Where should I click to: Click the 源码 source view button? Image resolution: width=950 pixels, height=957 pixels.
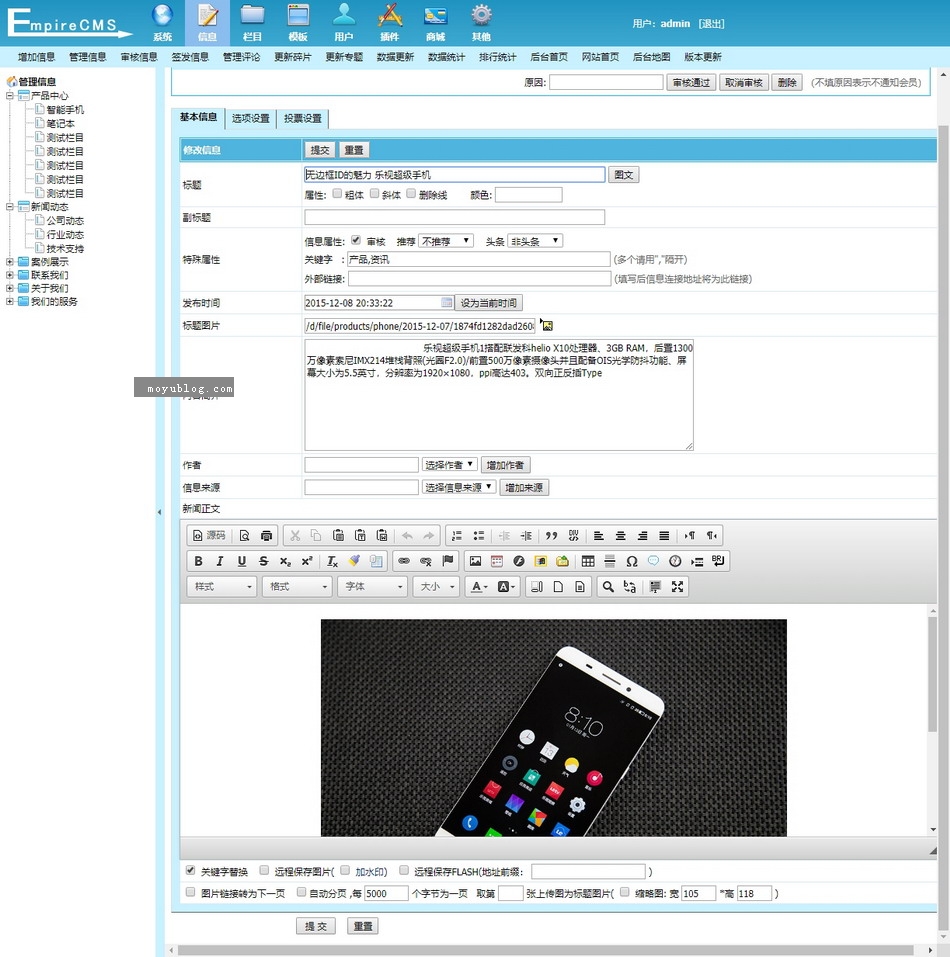(209, 535)
